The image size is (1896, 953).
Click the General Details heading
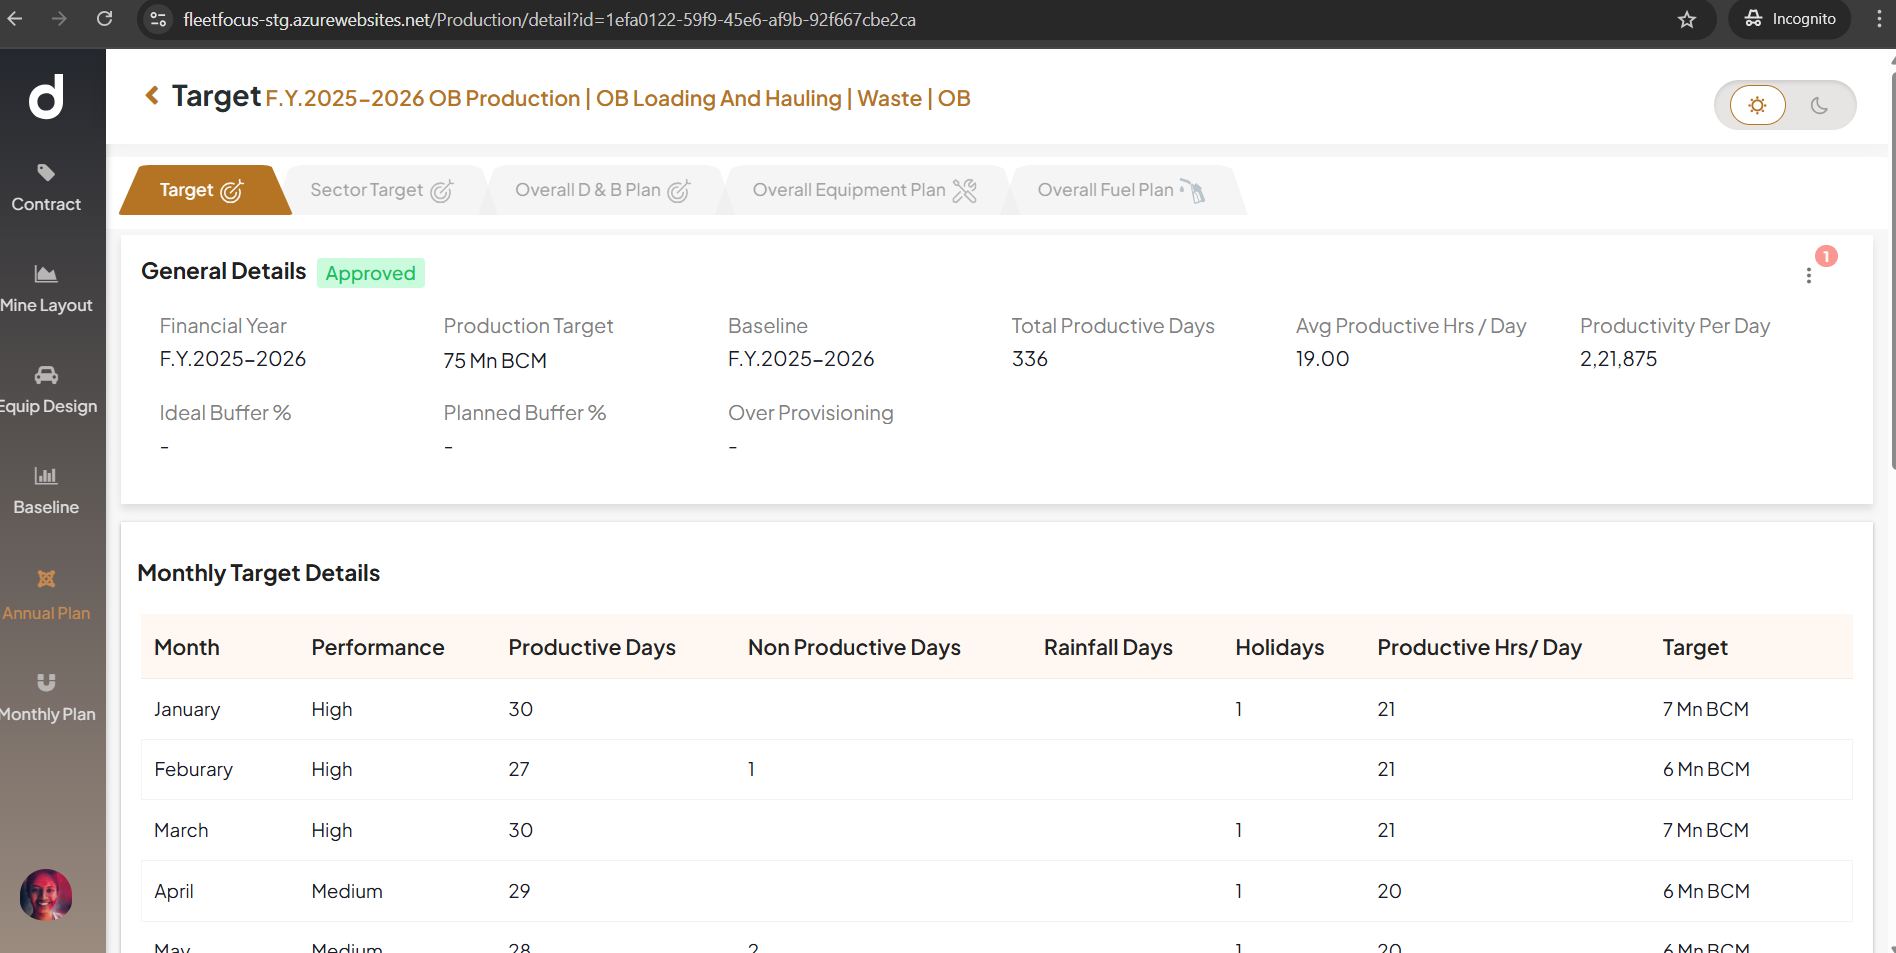coord(224,271)
